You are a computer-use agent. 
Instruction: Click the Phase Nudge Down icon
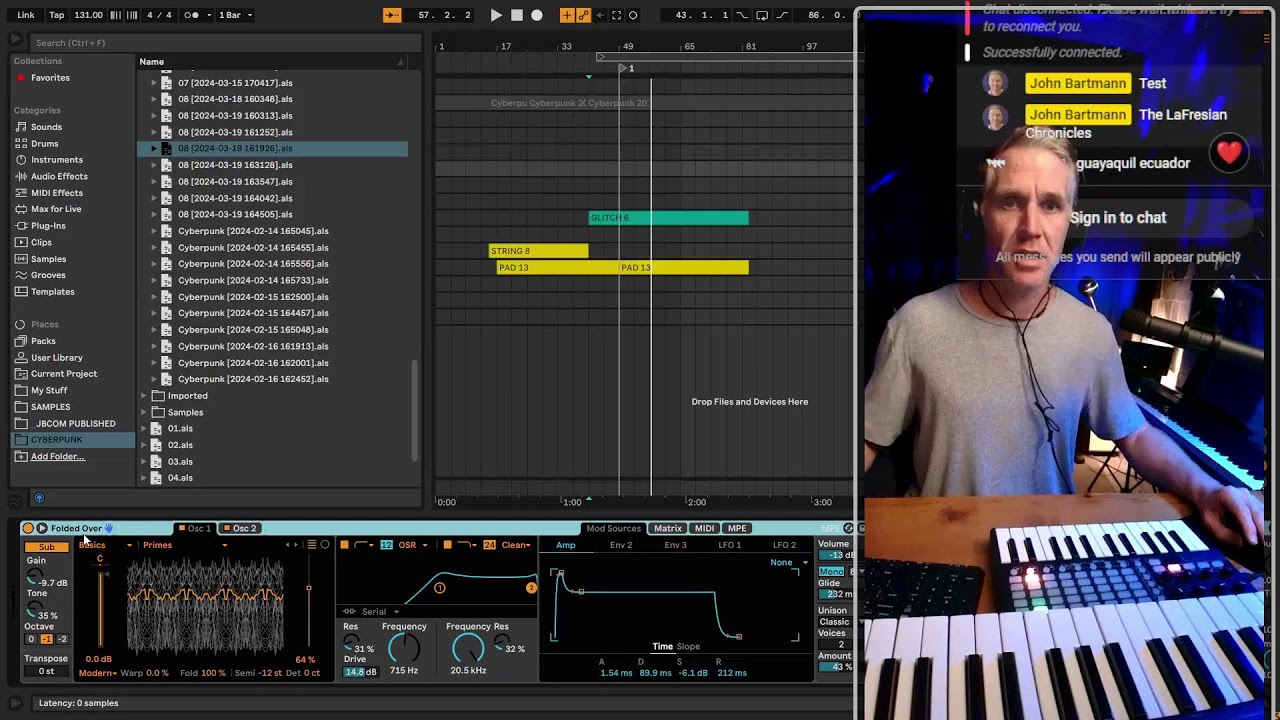tap(117, 15)
